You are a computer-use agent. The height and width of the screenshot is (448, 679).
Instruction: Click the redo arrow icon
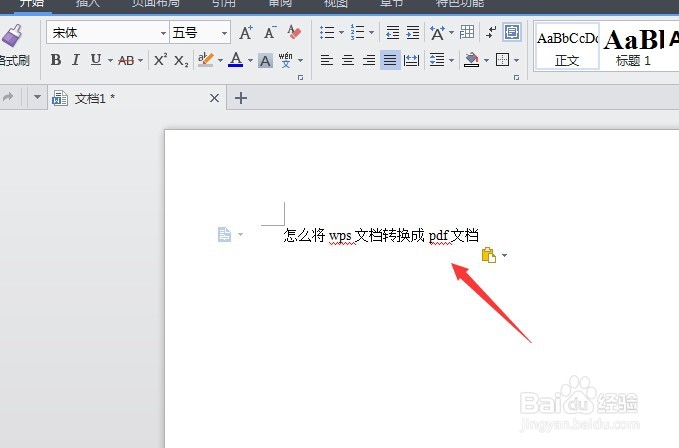pos(8,97)
